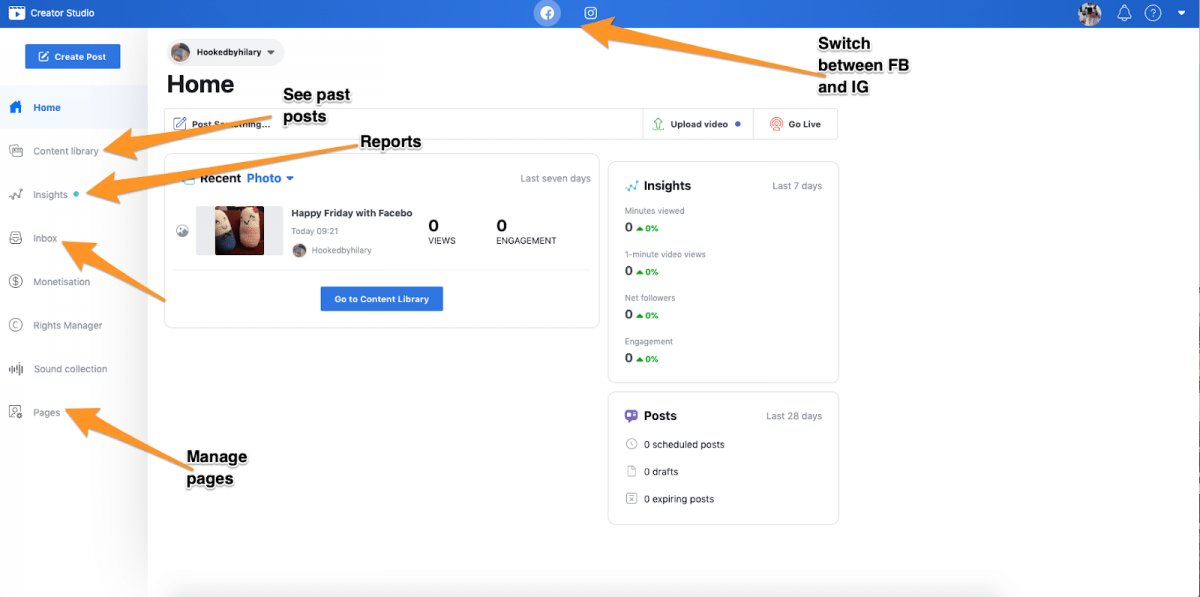Switch to the Instagram workspace
The height and width of the screenshot is (597, 1200).
coord(590,13)
